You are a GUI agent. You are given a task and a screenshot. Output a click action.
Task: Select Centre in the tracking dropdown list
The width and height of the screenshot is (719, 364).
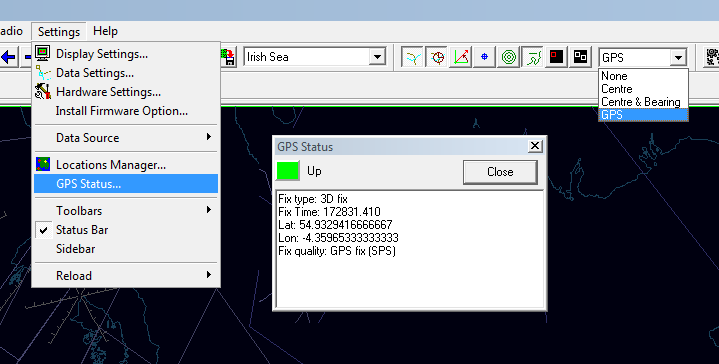(643, 89)
